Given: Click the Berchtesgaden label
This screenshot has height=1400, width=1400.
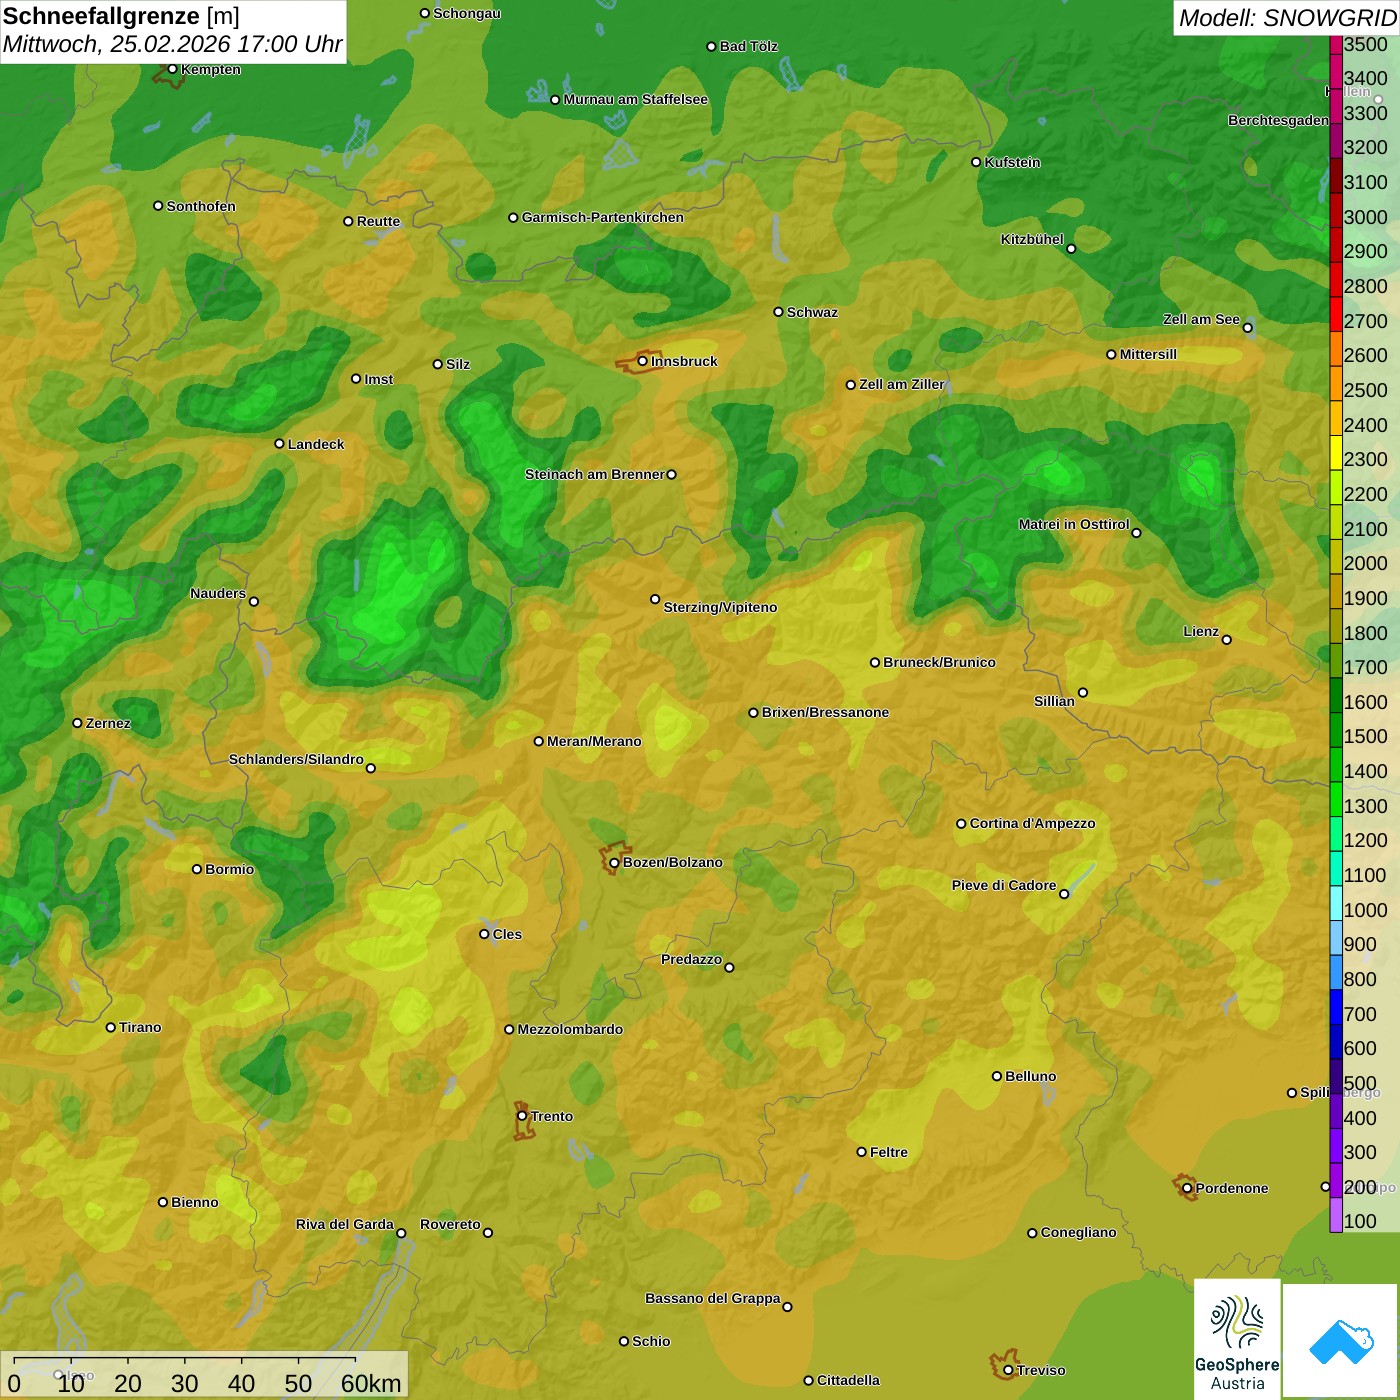Looking at the screenshot, I should [x=1278, y=120].
